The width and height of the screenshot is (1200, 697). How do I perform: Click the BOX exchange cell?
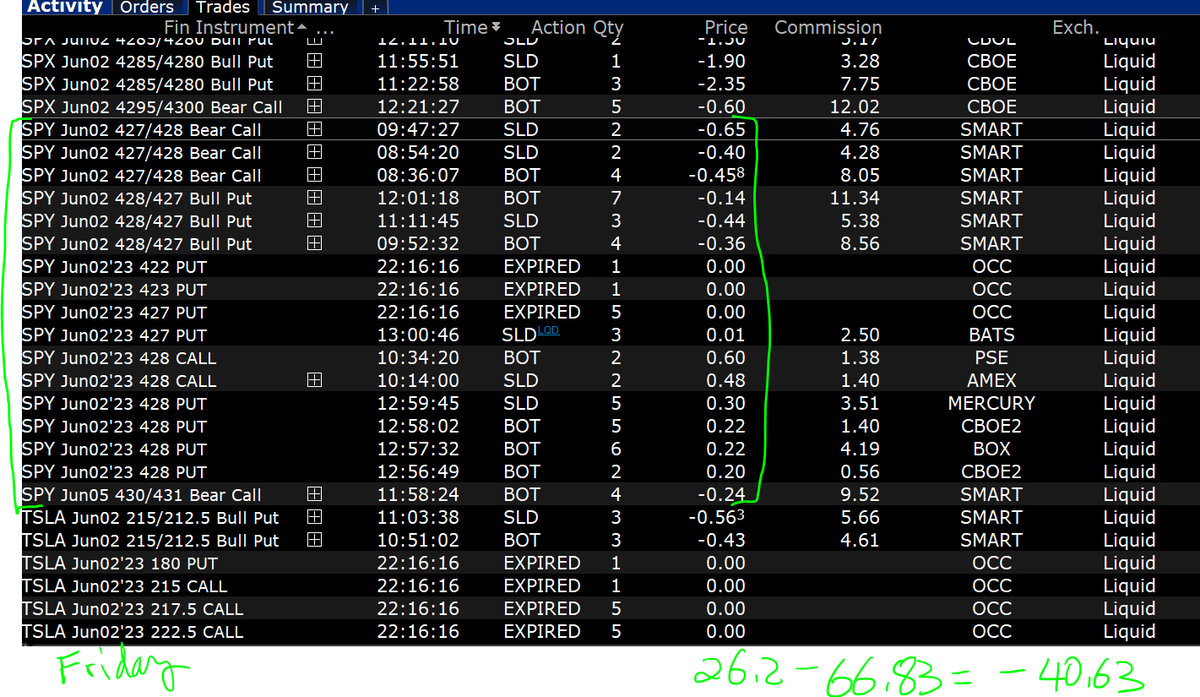[991, 449]
